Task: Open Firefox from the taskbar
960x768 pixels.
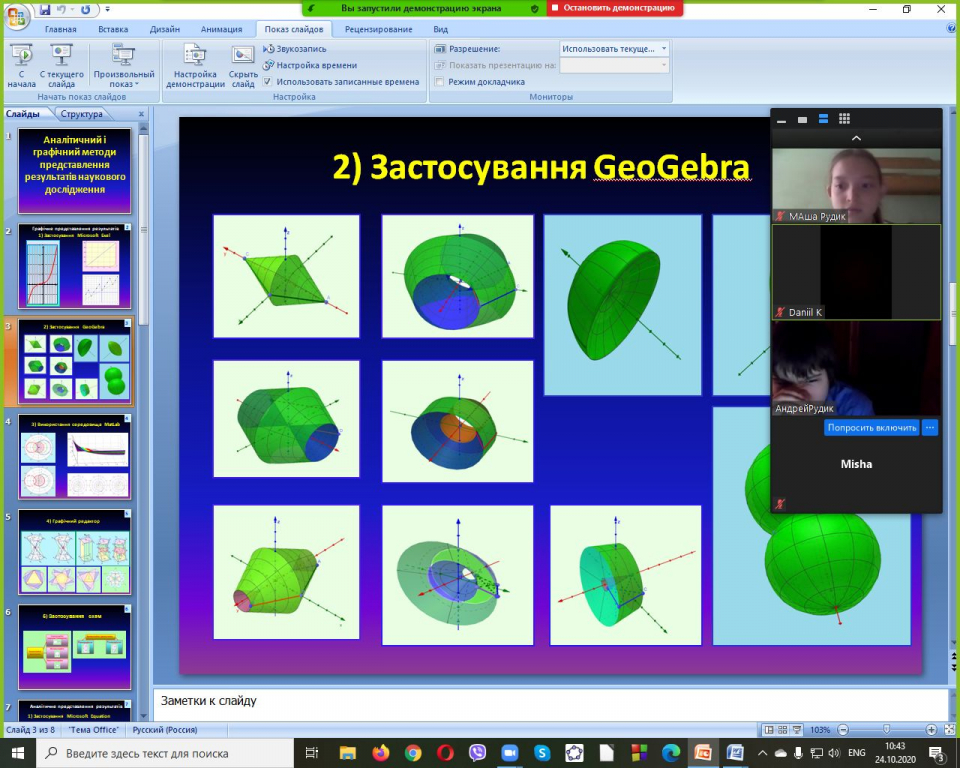Action: [381, 753]
